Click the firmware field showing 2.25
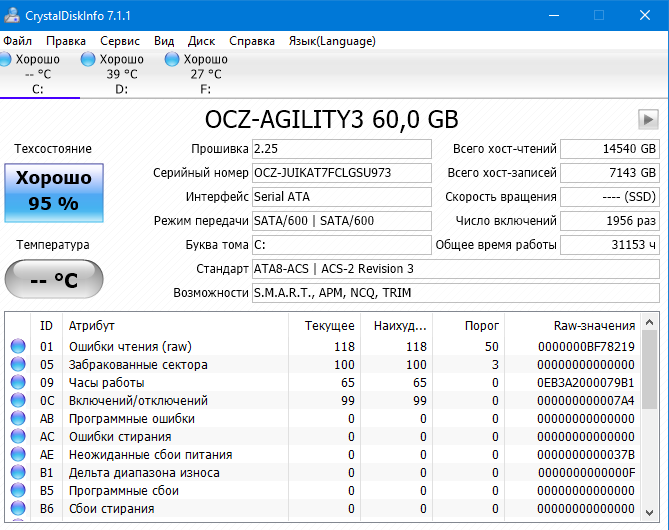The width and height of the screenshot is (669, 530). coord(340,148)
